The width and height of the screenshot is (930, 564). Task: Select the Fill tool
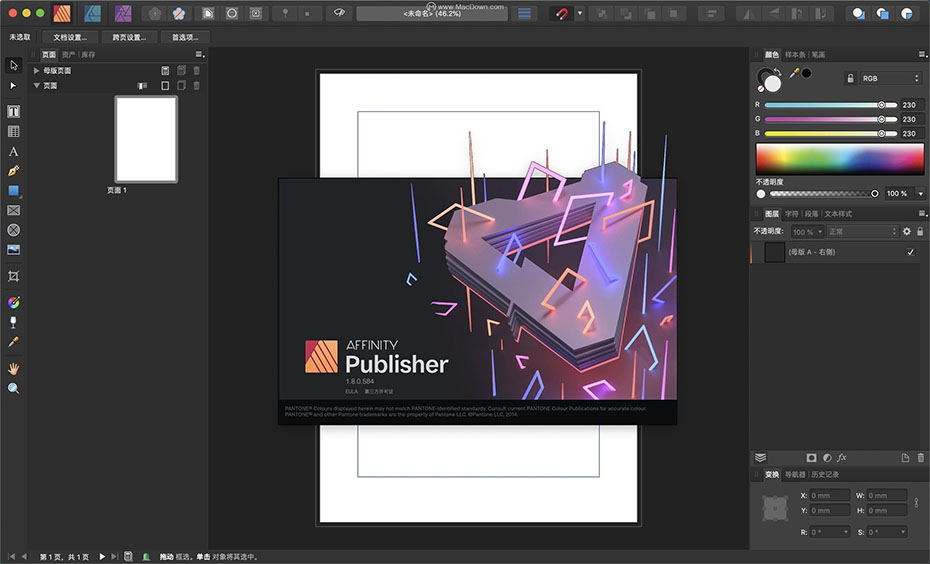pyautogui.click(x=14, y=303)
